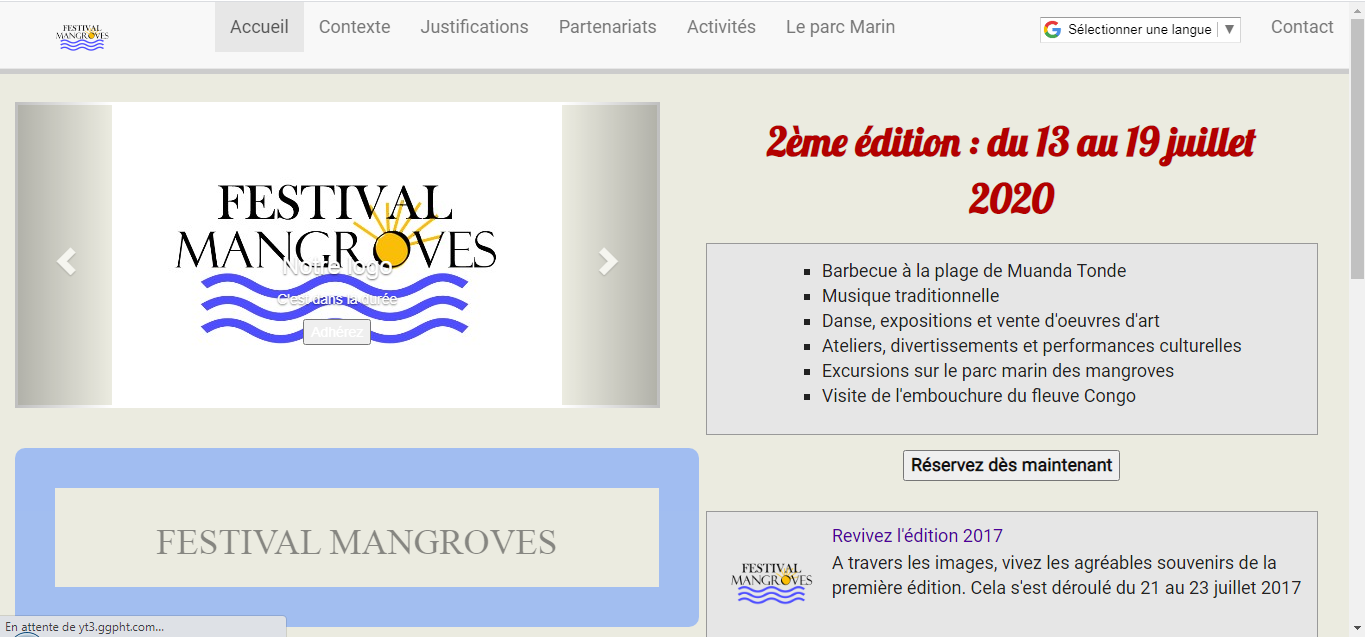Open the Partenariats menu item
1365x637 pixels.
pyautogui.click(x=607, y=27)
